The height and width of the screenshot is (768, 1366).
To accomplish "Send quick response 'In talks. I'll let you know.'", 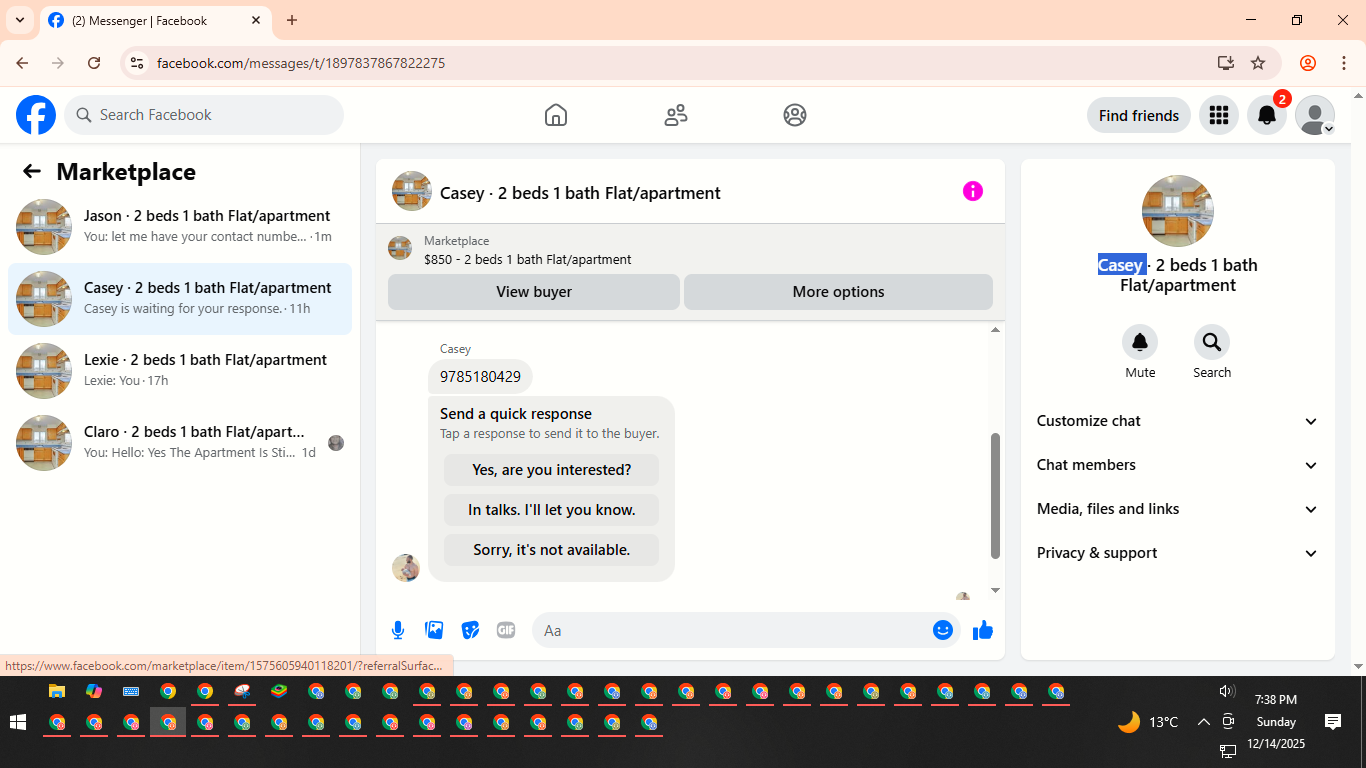I will tap(552, 510).
